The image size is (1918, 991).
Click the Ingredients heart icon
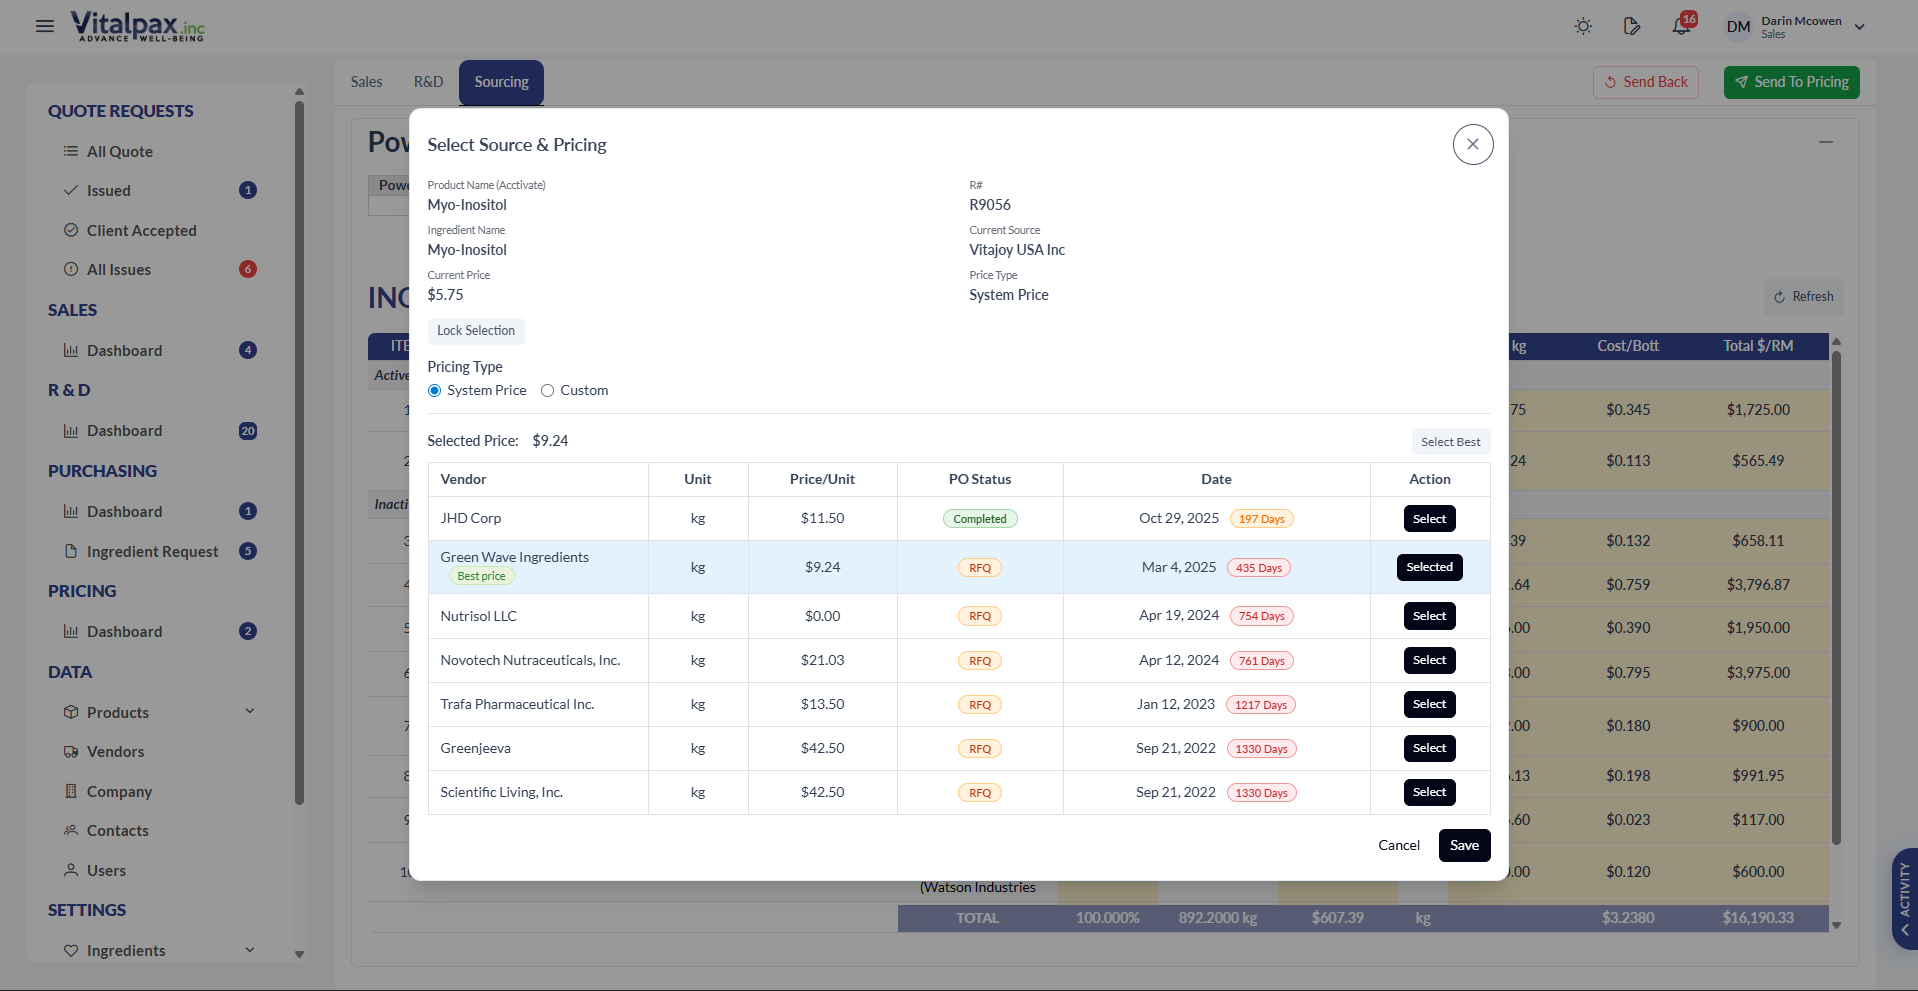[x=71, y=950]
